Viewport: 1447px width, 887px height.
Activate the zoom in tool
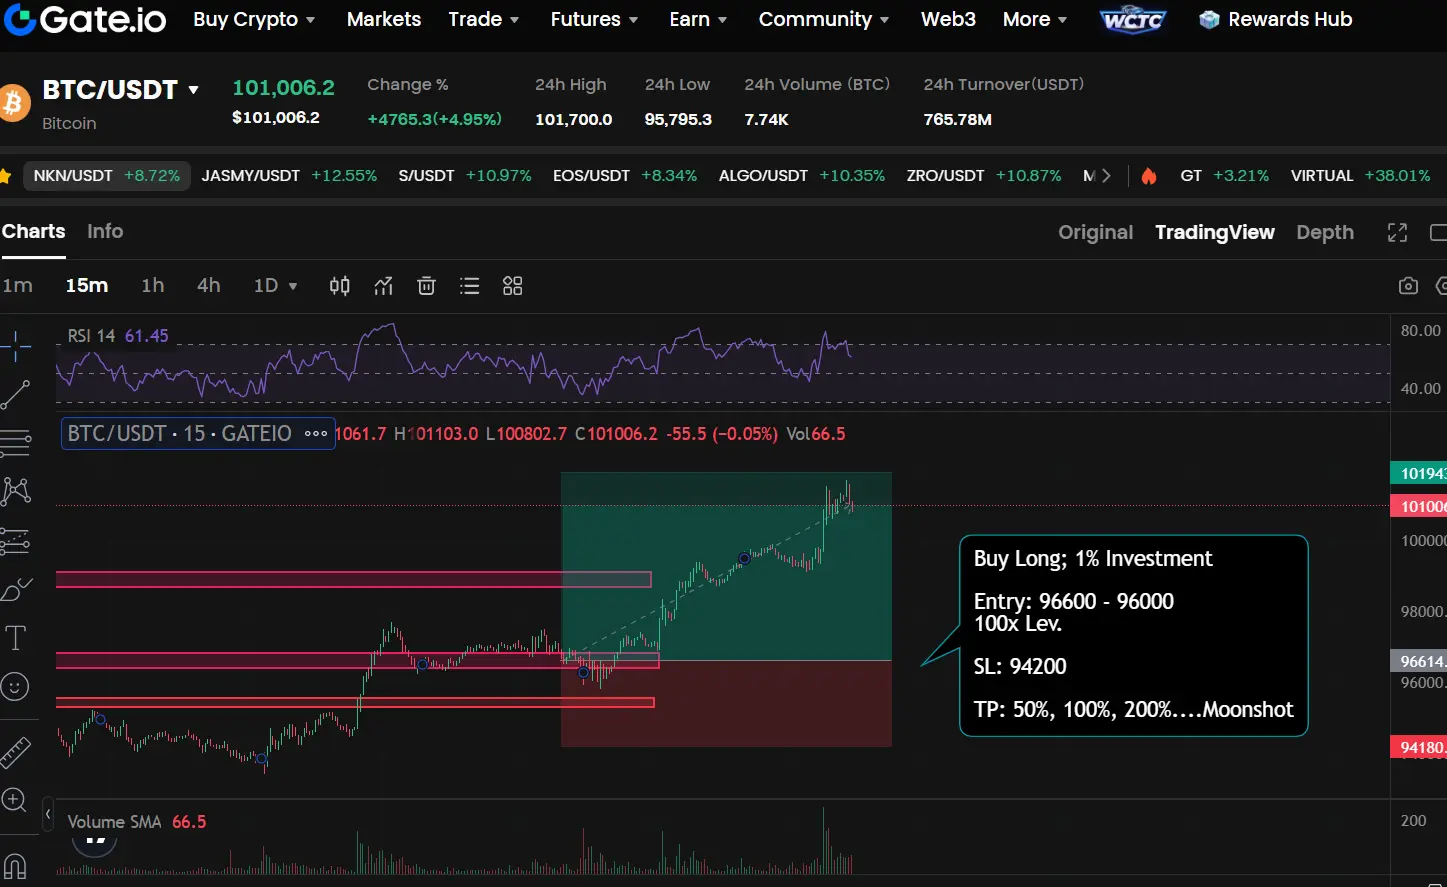point(14,800)
